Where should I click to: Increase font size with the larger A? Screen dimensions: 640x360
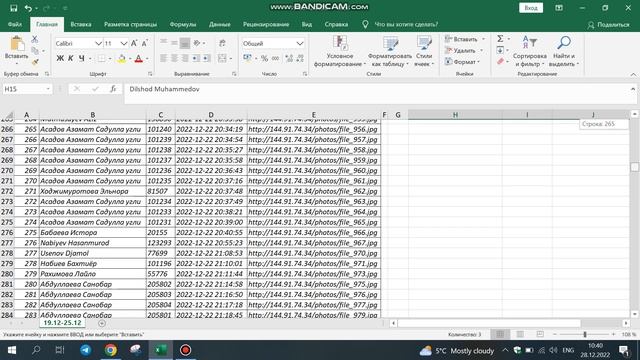click(x=134, y=43)
